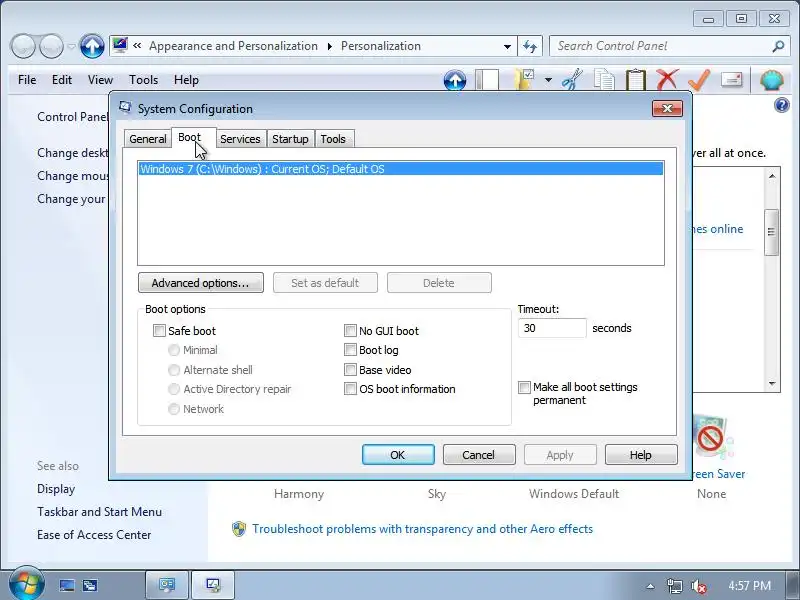Image resolution: width=800 pixels, height=600 pixels.
Task: Expand arrow after Appearance and Personalization breadcrumb
Action: coord(330,46)
